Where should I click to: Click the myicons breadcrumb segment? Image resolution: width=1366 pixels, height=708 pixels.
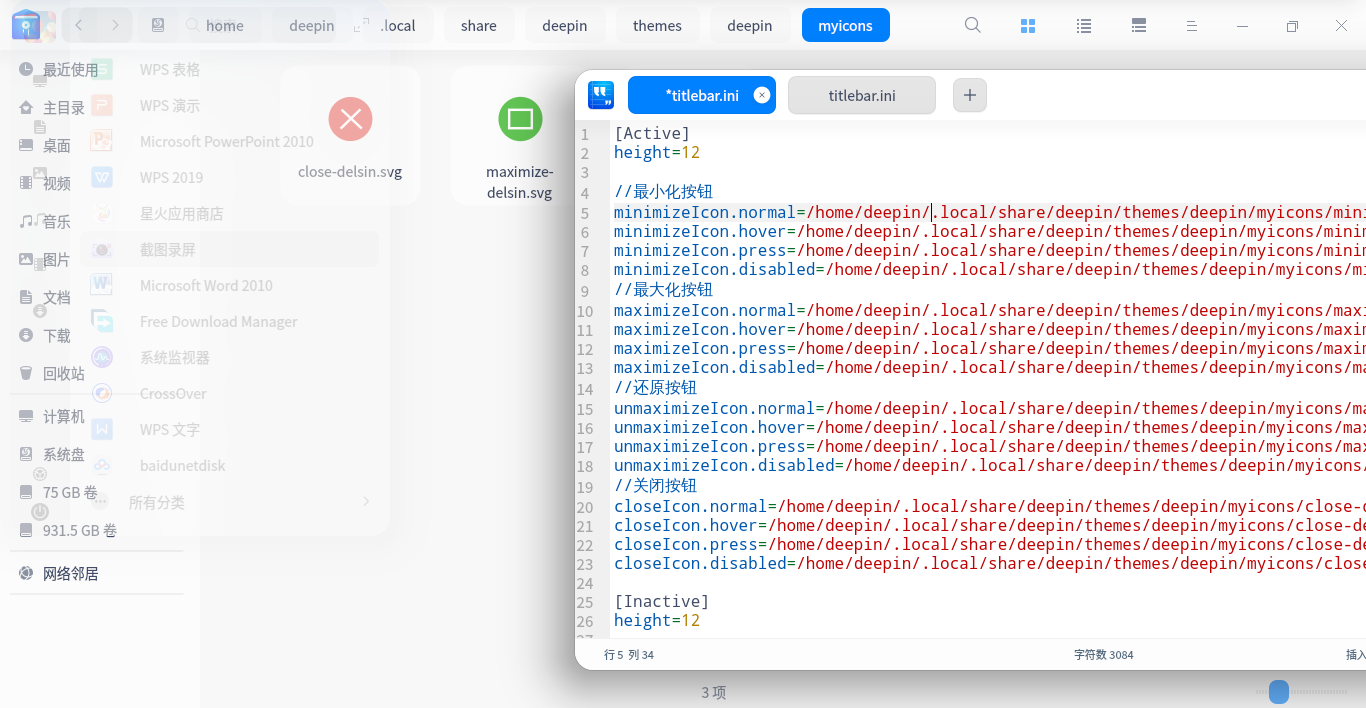point(846,26)
